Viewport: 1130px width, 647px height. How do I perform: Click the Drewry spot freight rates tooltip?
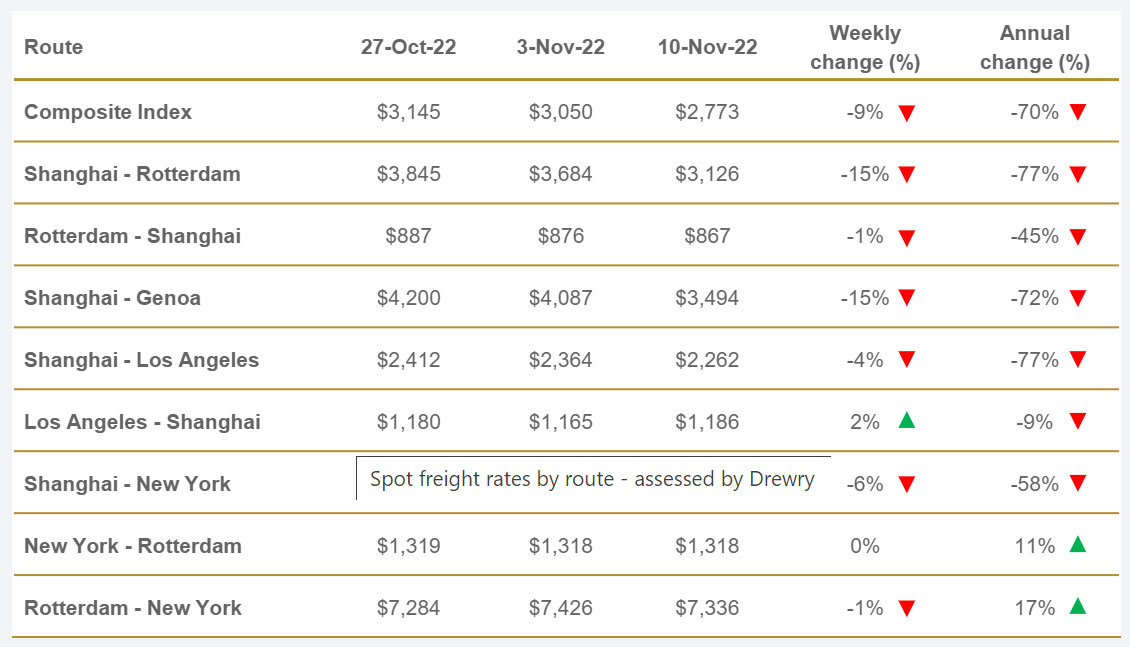[592, 479]
